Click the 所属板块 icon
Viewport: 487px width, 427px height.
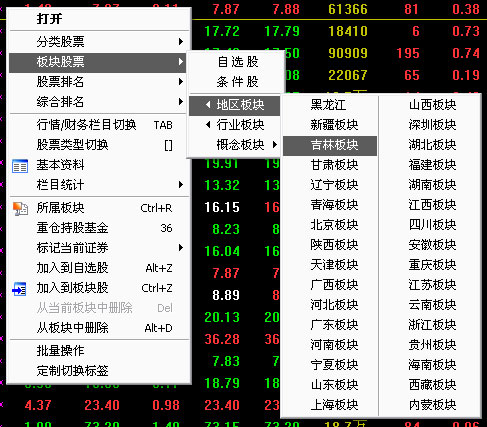(20, 209)
